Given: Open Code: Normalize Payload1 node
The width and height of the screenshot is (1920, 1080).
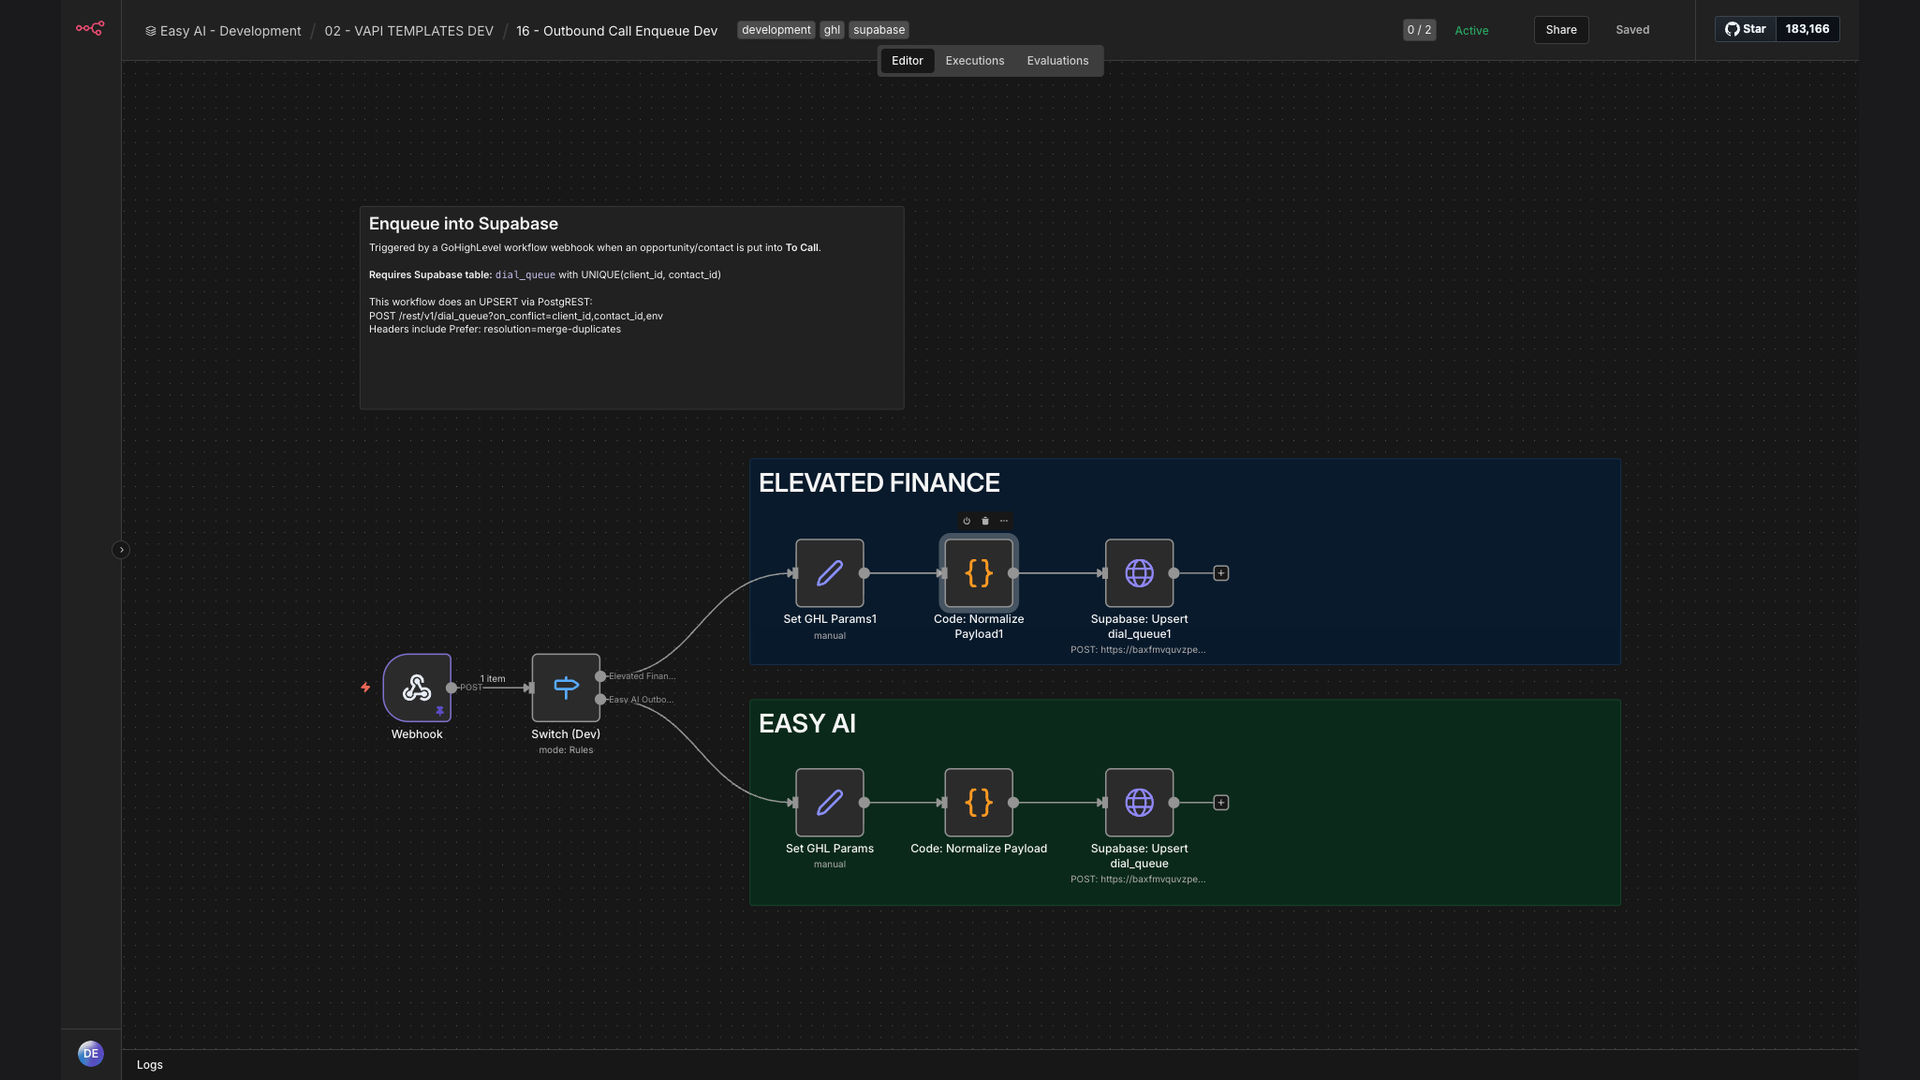Looking at the screenshot, I should click(x=979, y=573).
